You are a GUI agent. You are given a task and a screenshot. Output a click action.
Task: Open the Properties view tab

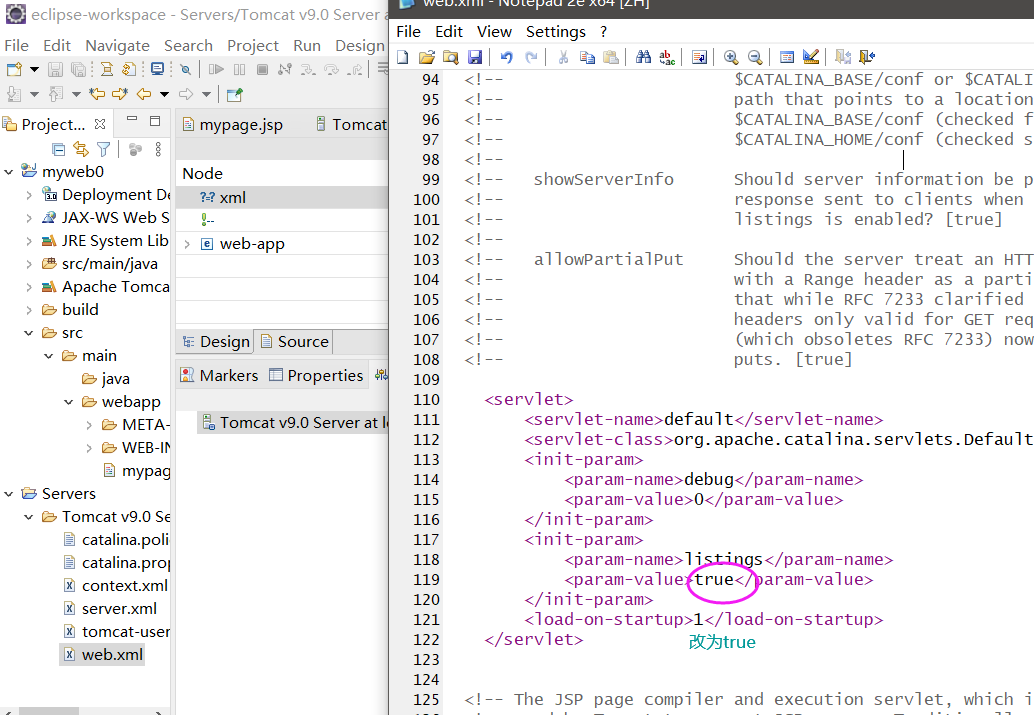click(x=316, y=375)
